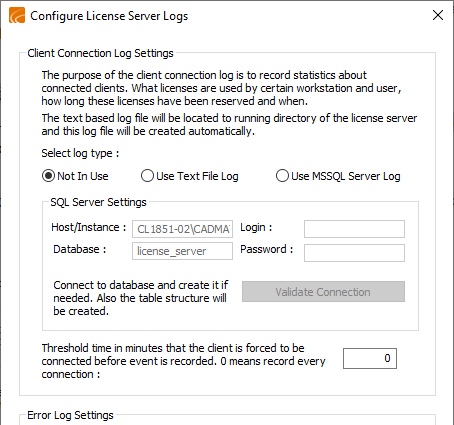The image size is (454, 425).
Task: Click the Select log type label
Action: [80, 153]
